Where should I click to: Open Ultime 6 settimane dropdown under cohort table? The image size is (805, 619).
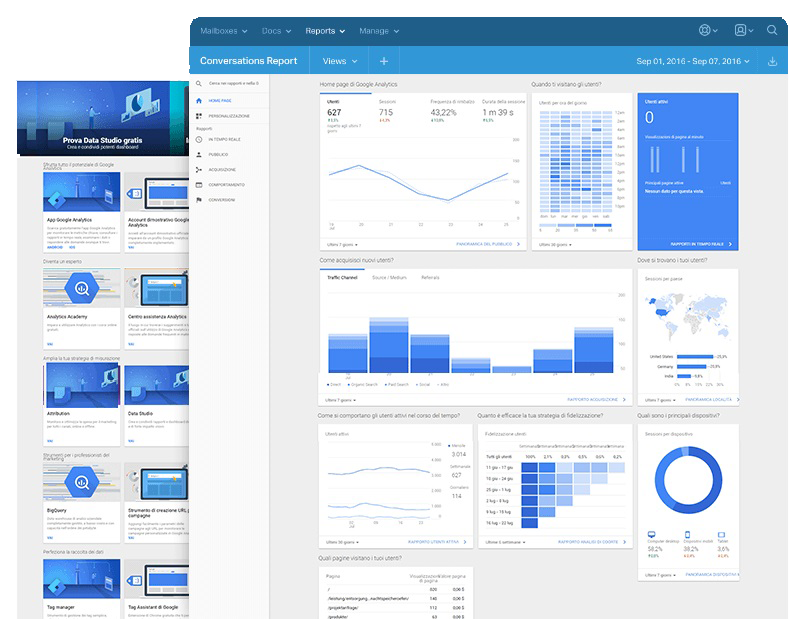point(506,542)
